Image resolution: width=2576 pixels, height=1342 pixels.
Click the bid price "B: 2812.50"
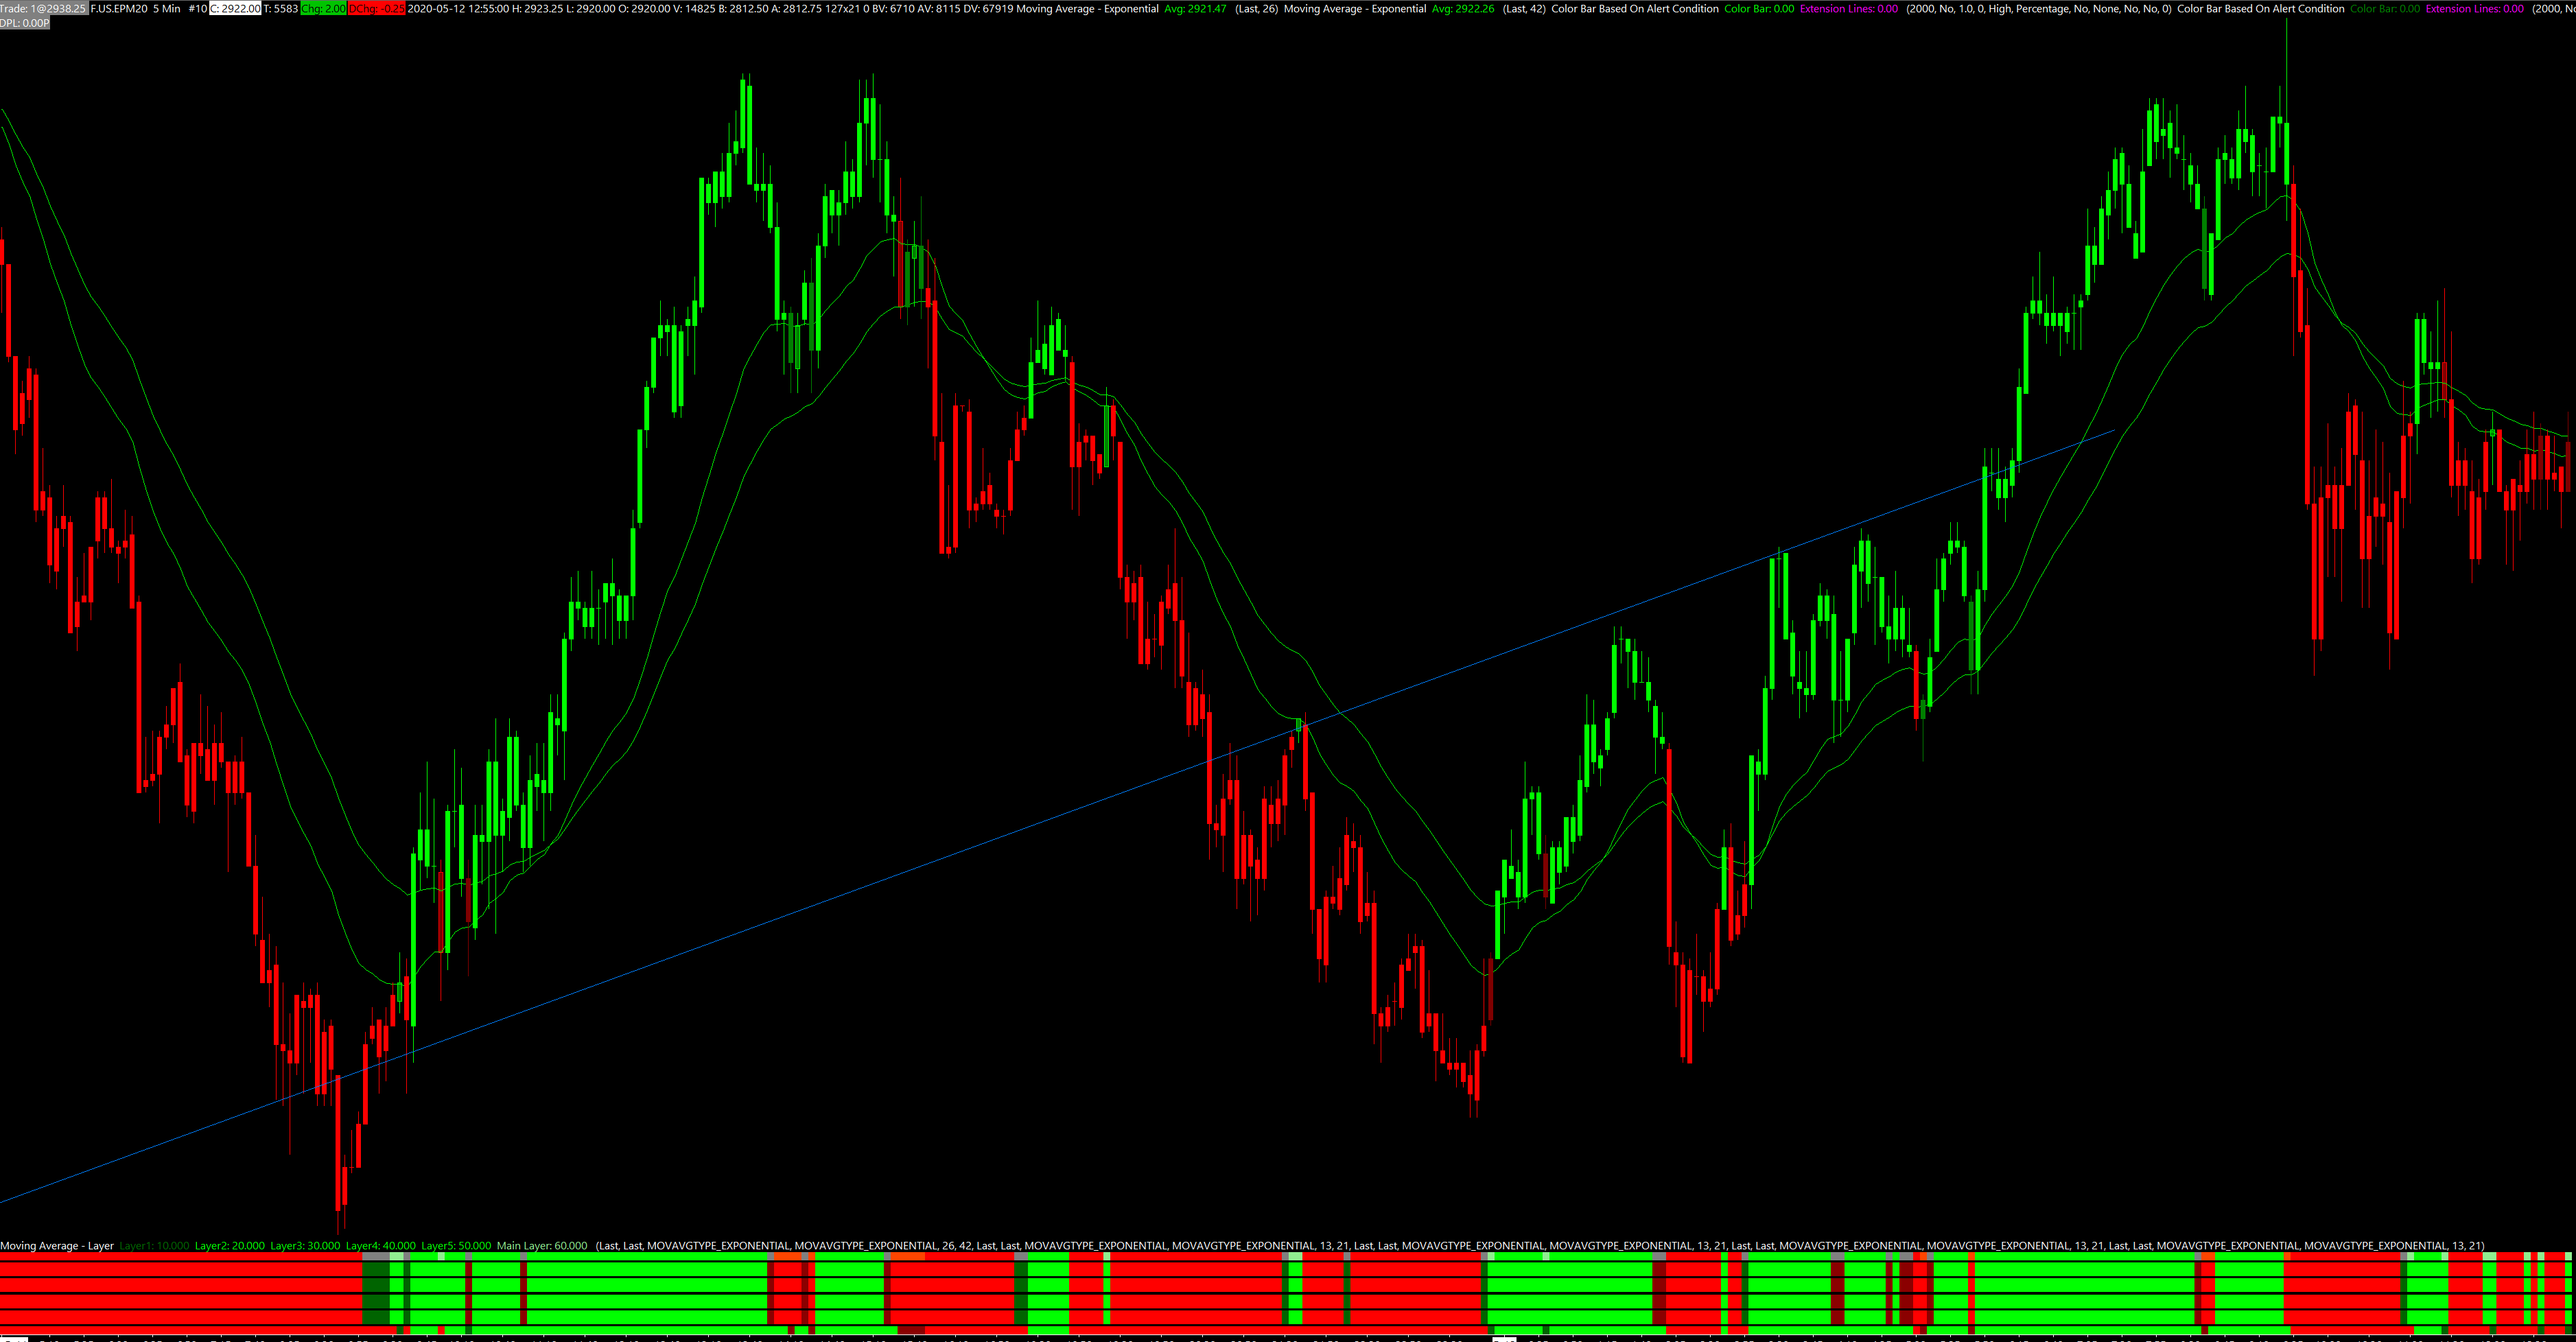coord(743,8)
